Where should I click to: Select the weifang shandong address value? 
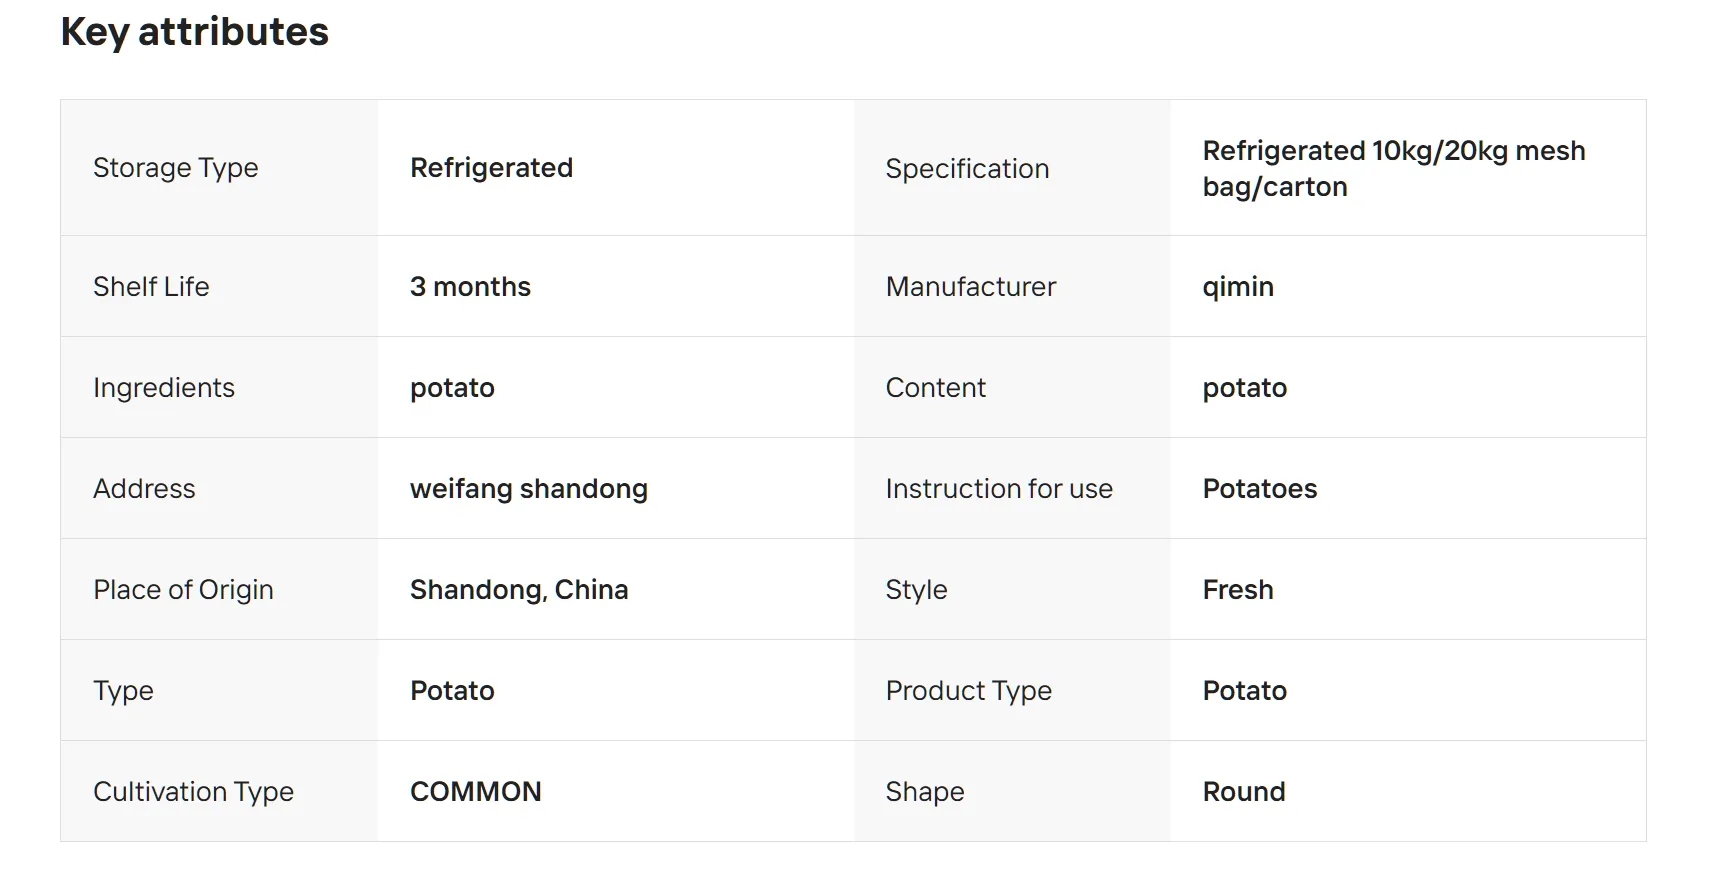tap(528, 489)
